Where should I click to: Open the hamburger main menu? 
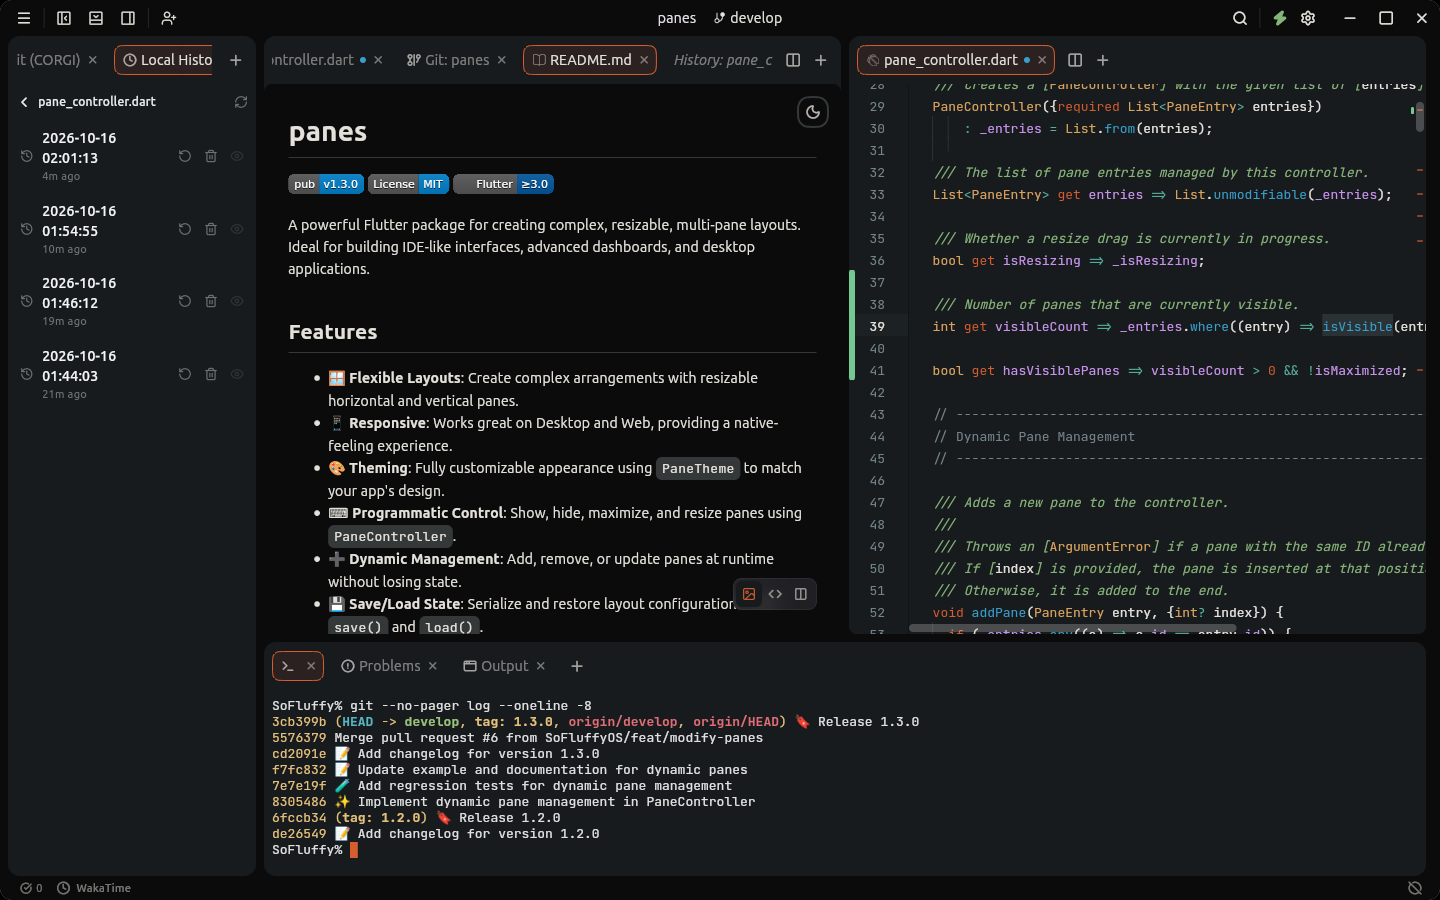coord(24,18)
